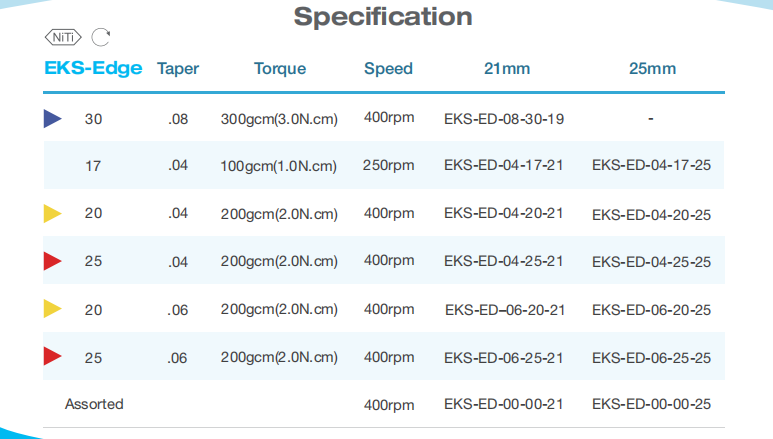Click the 300gcm(3.0N.cm) torque value
The image size is (773, 439).
click(x=279, y=119)
